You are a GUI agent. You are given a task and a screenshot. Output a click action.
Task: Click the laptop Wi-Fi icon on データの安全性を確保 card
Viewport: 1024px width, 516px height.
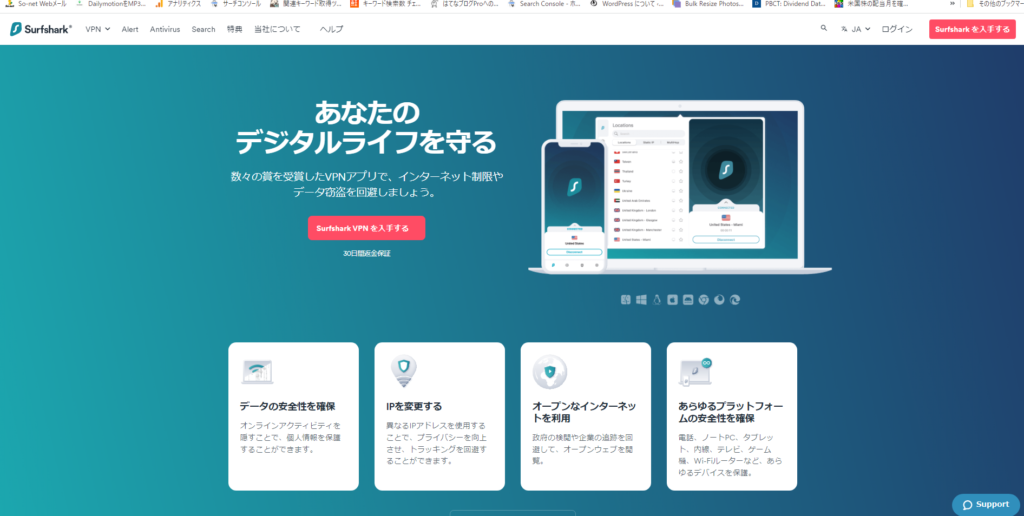[257, 371]
